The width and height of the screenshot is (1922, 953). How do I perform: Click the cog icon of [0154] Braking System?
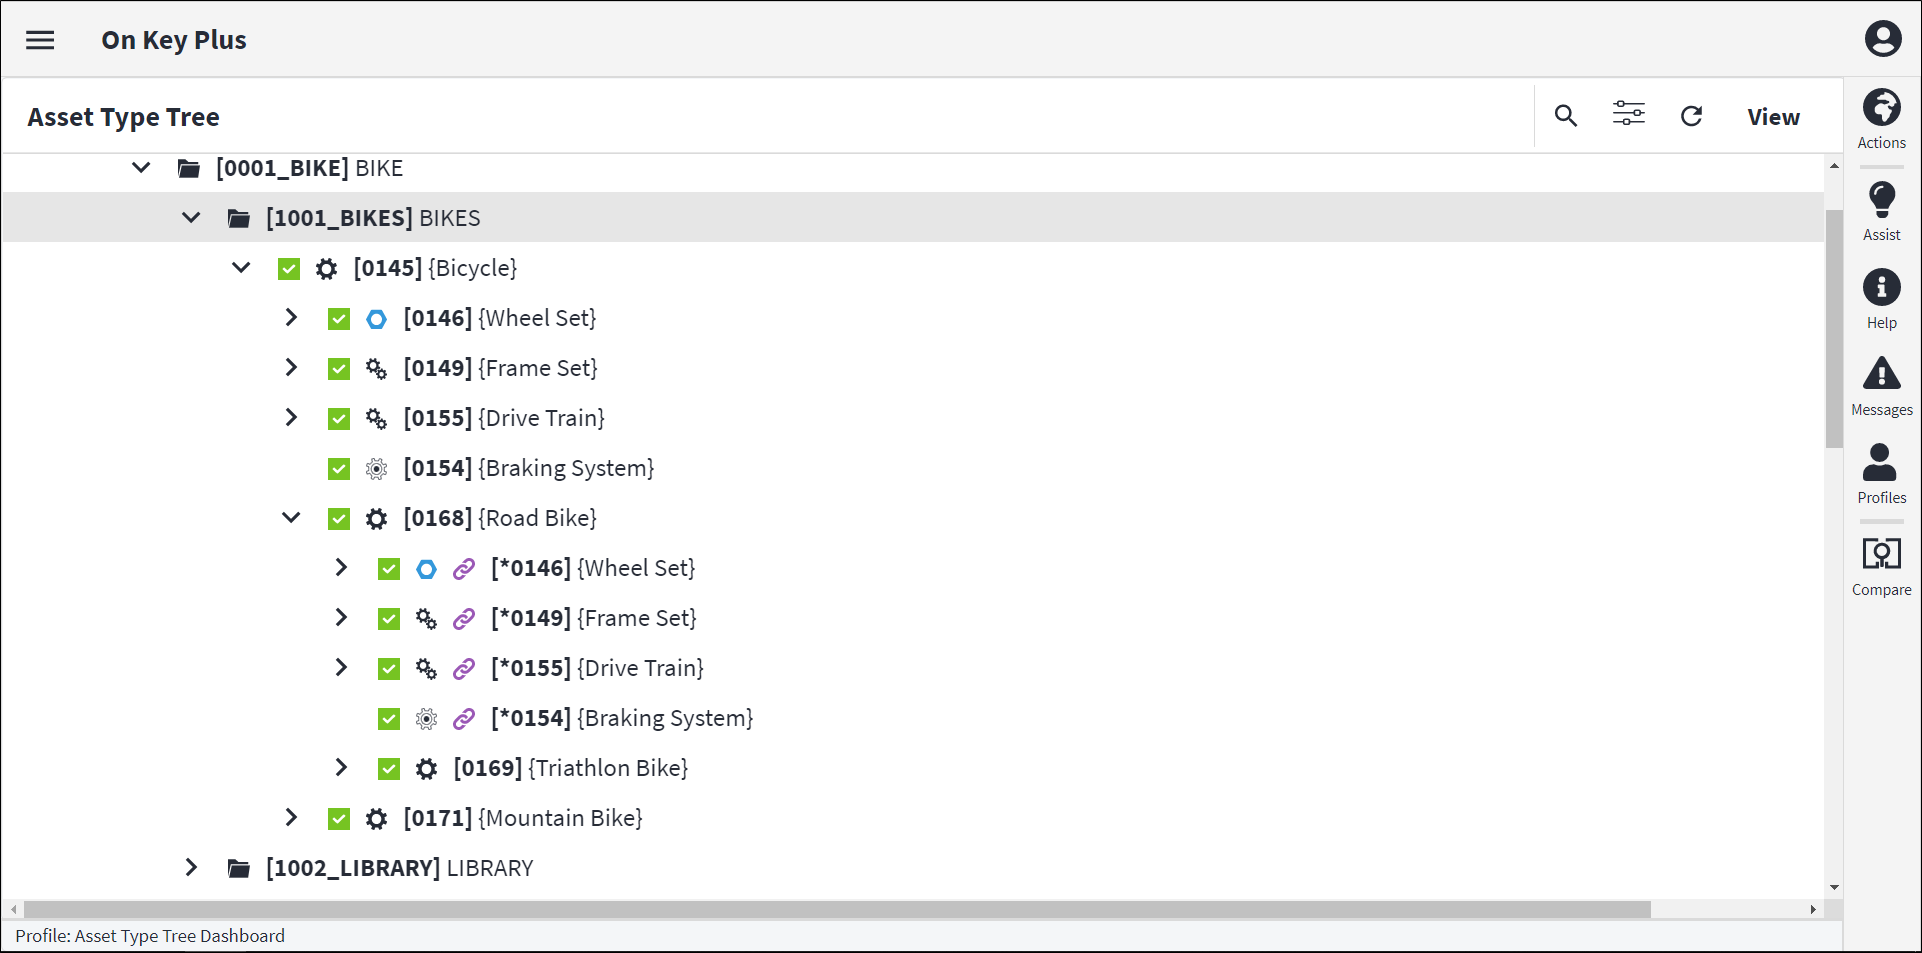pos(376,469)
